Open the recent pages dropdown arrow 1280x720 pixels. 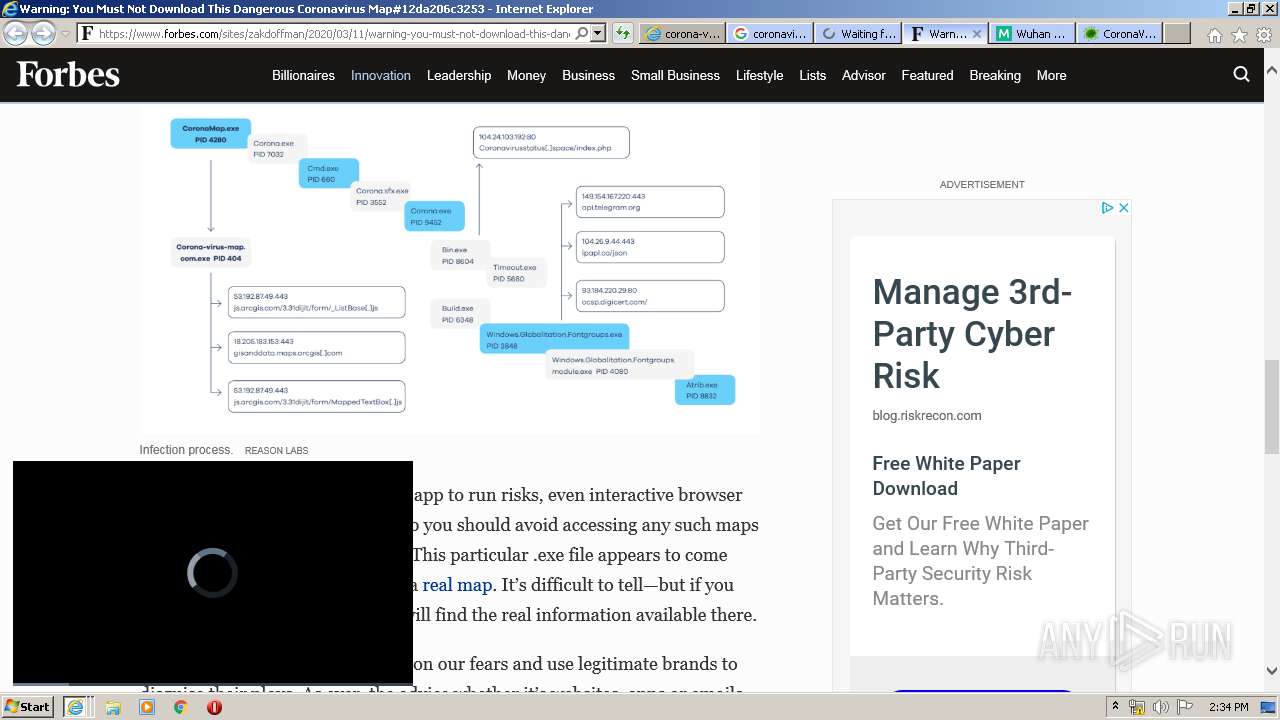coord(66,34)
